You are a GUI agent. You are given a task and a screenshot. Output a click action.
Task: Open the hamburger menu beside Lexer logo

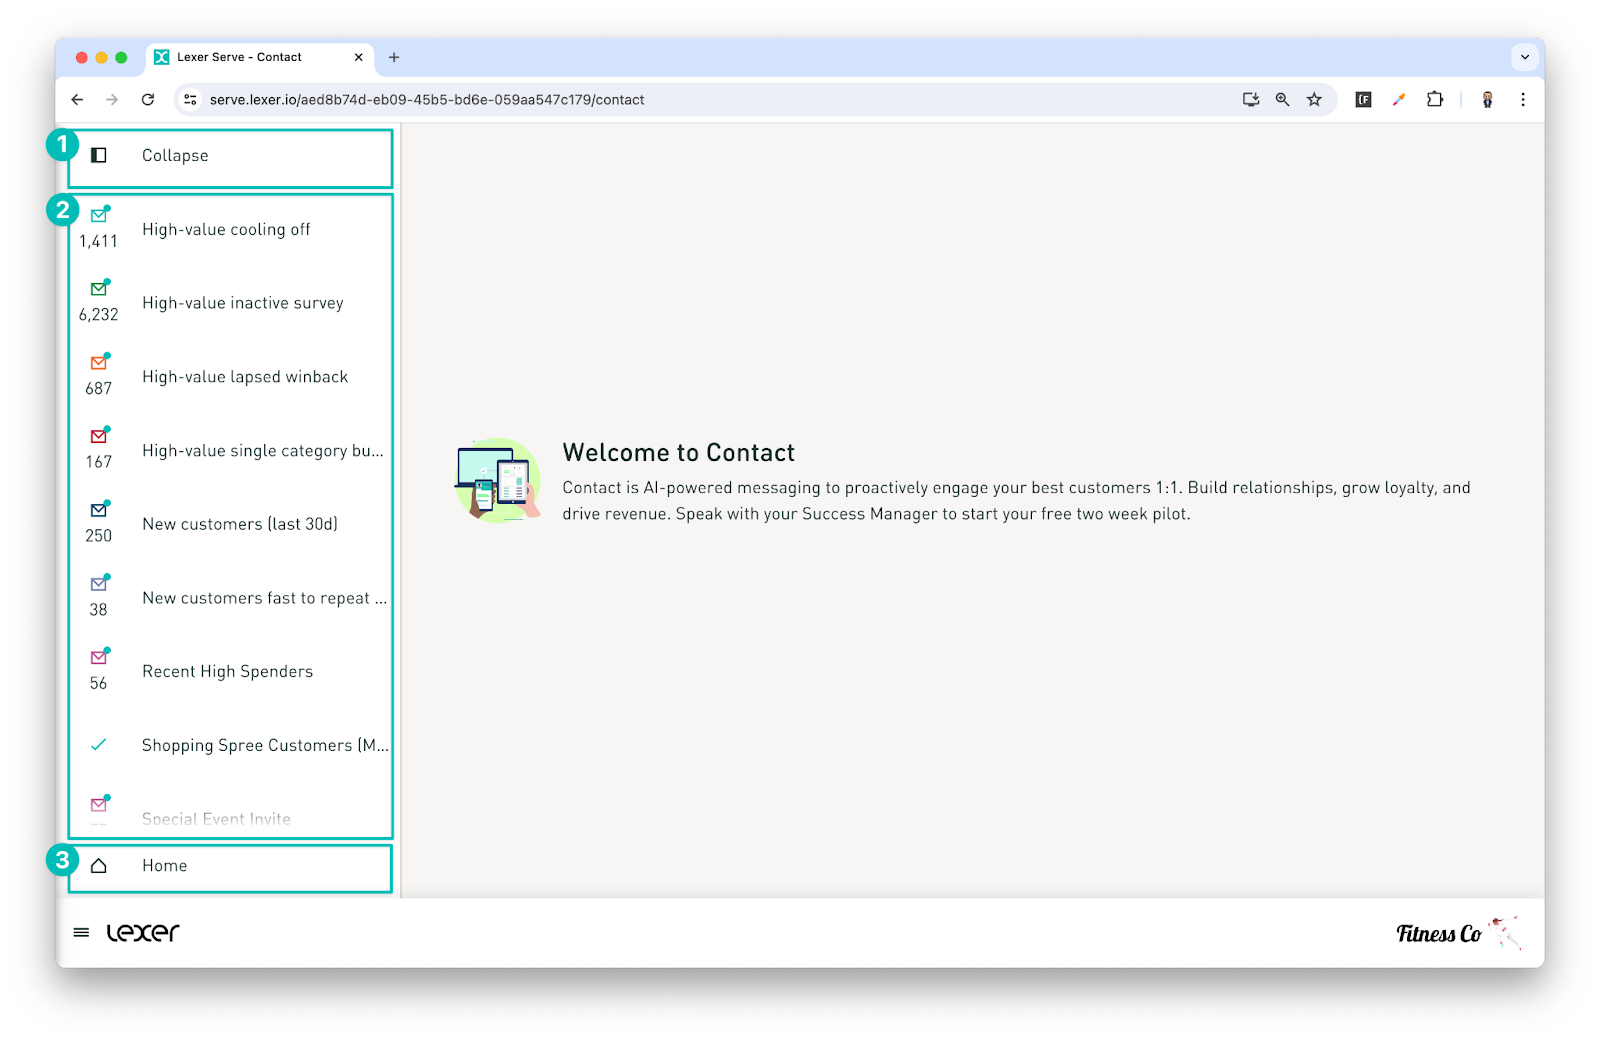click(81, 933)
